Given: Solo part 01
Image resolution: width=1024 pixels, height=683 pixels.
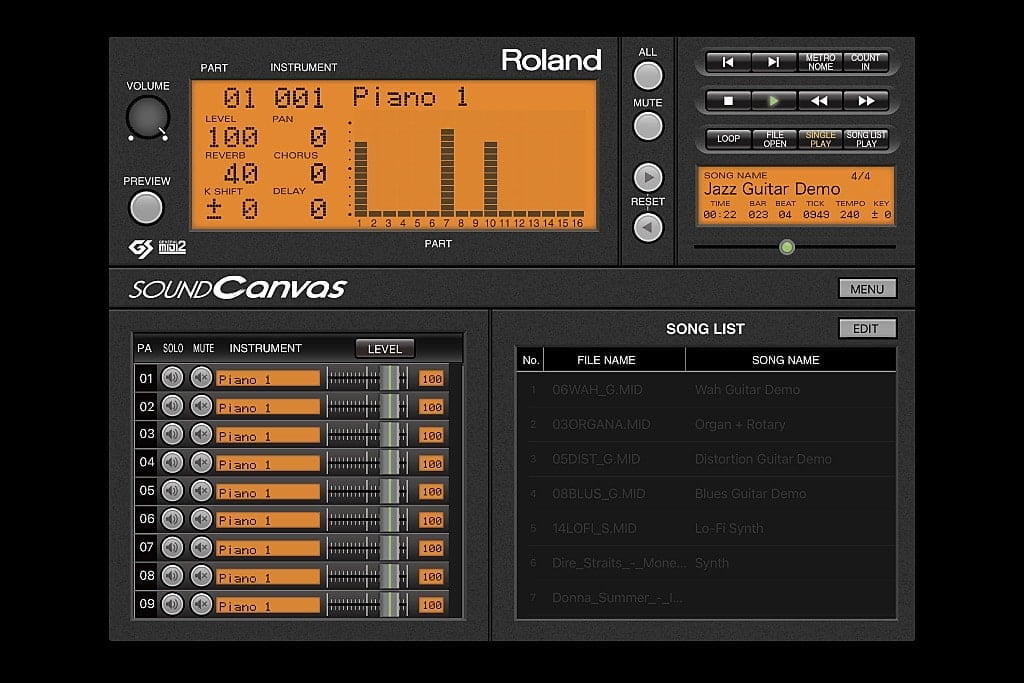Looking at the screenshot, I should (172, 377).
